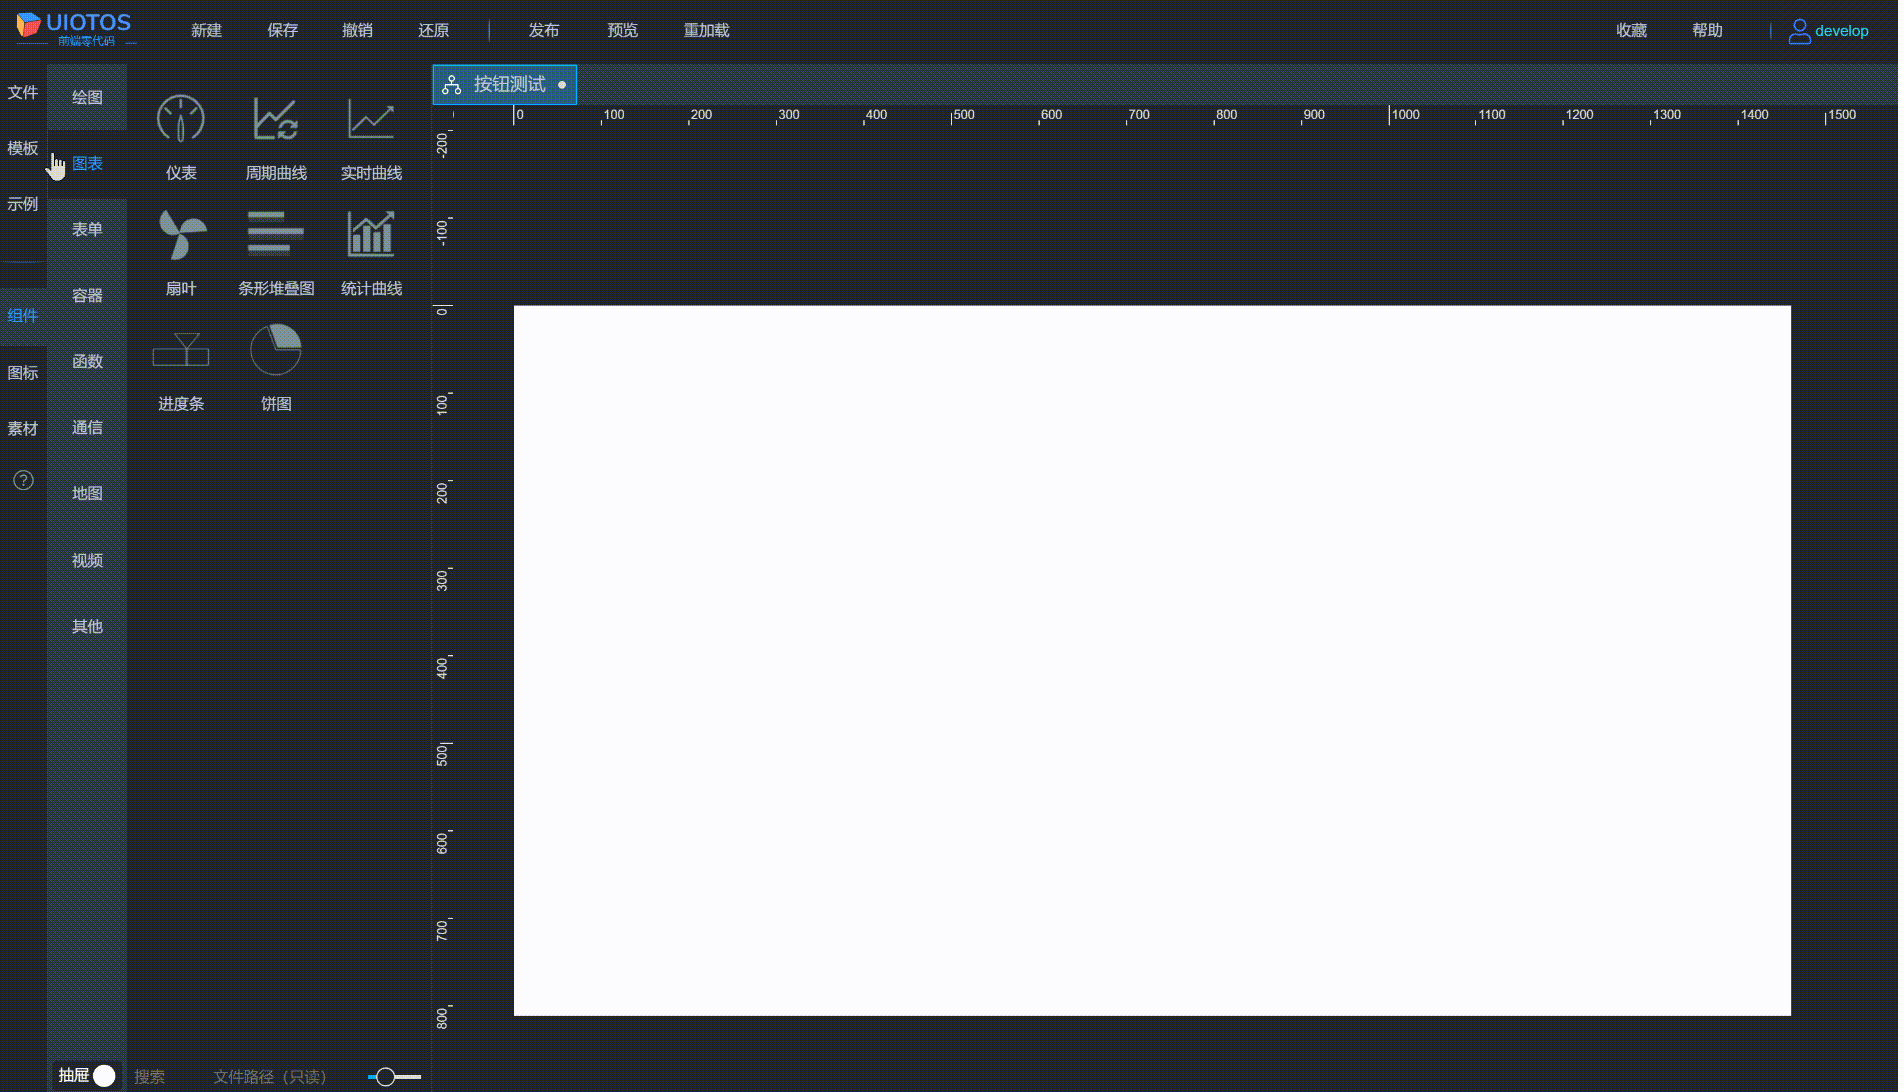
Task: Publish project with 发布 button
Action: 544,30
